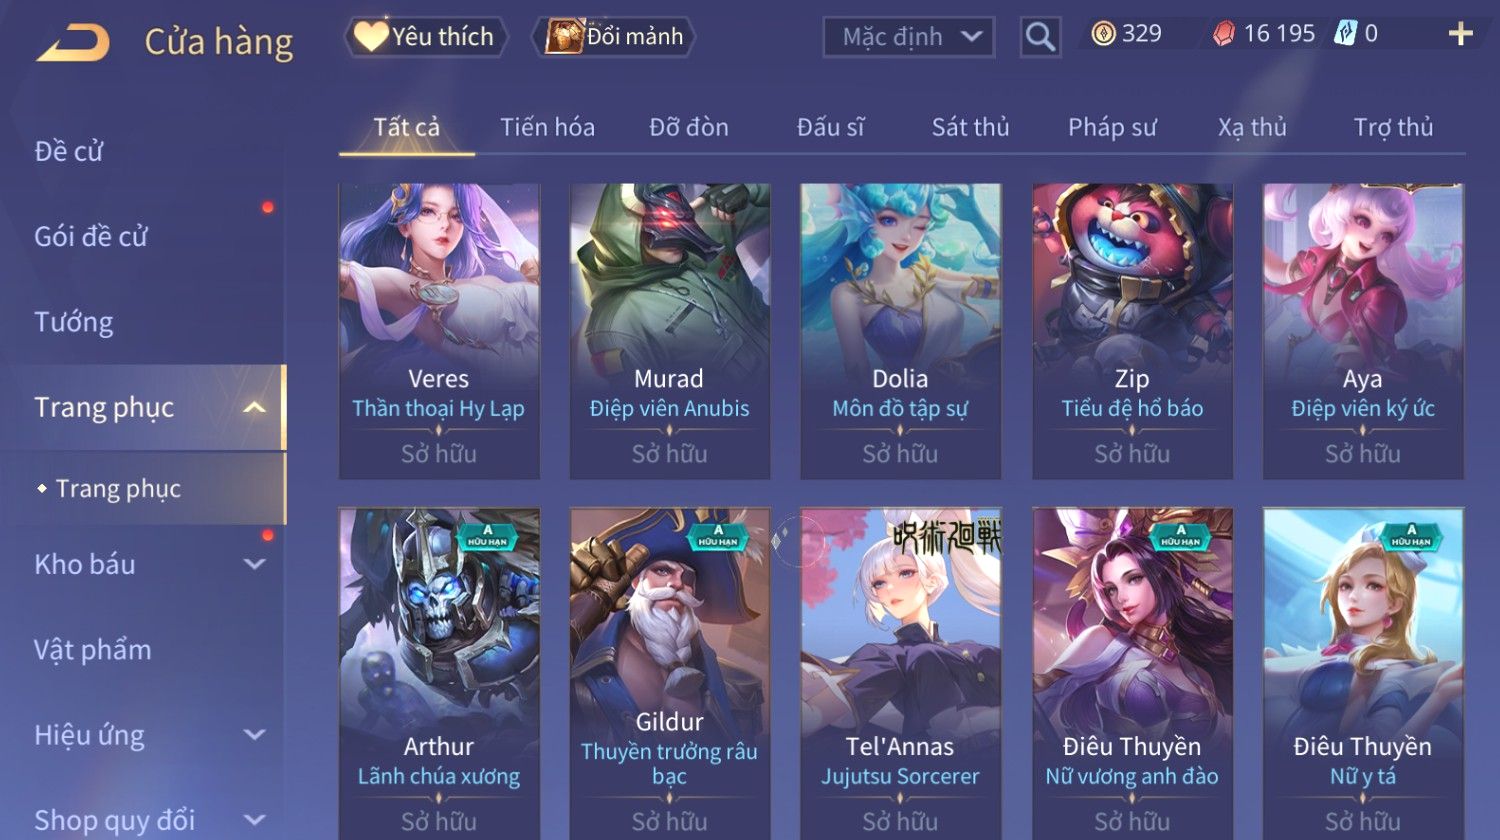The width and height of the screenshot is (1500, 840).
Task: Click the blue ticket currency icon
Action: click(1345, 34)
